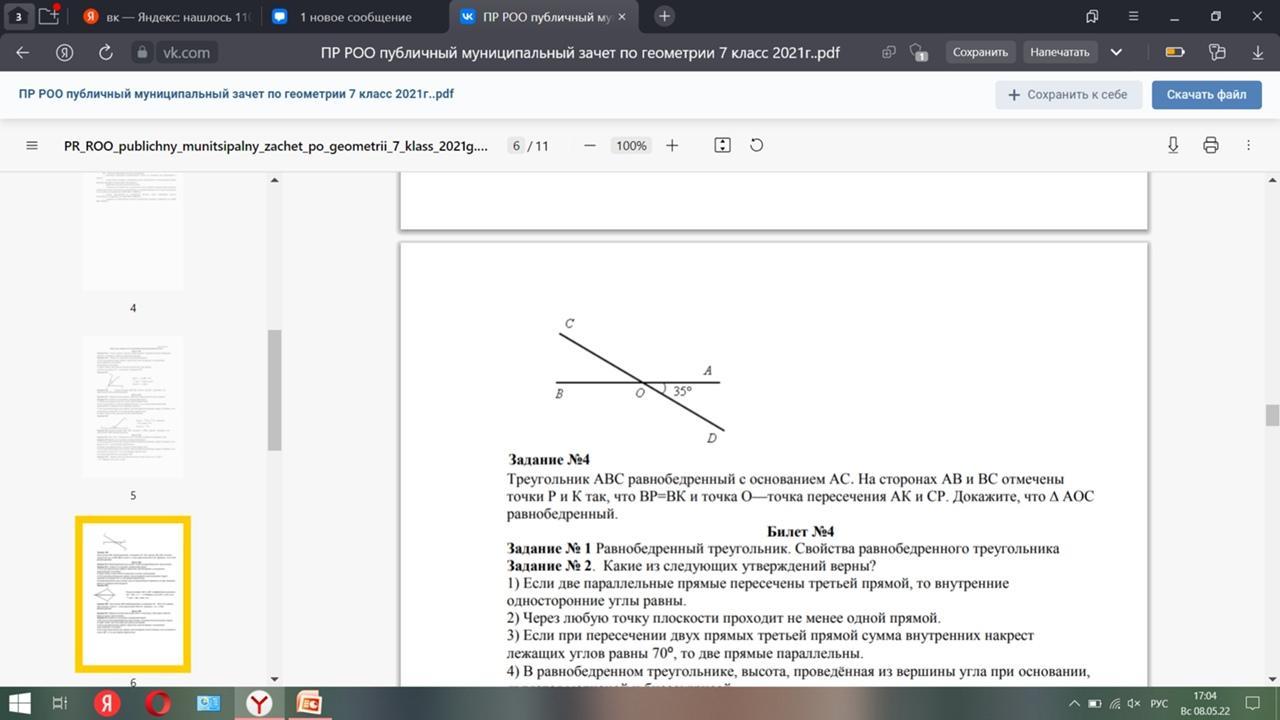Open the Yandex Browser taskbar icon

[x=259, y=703]
